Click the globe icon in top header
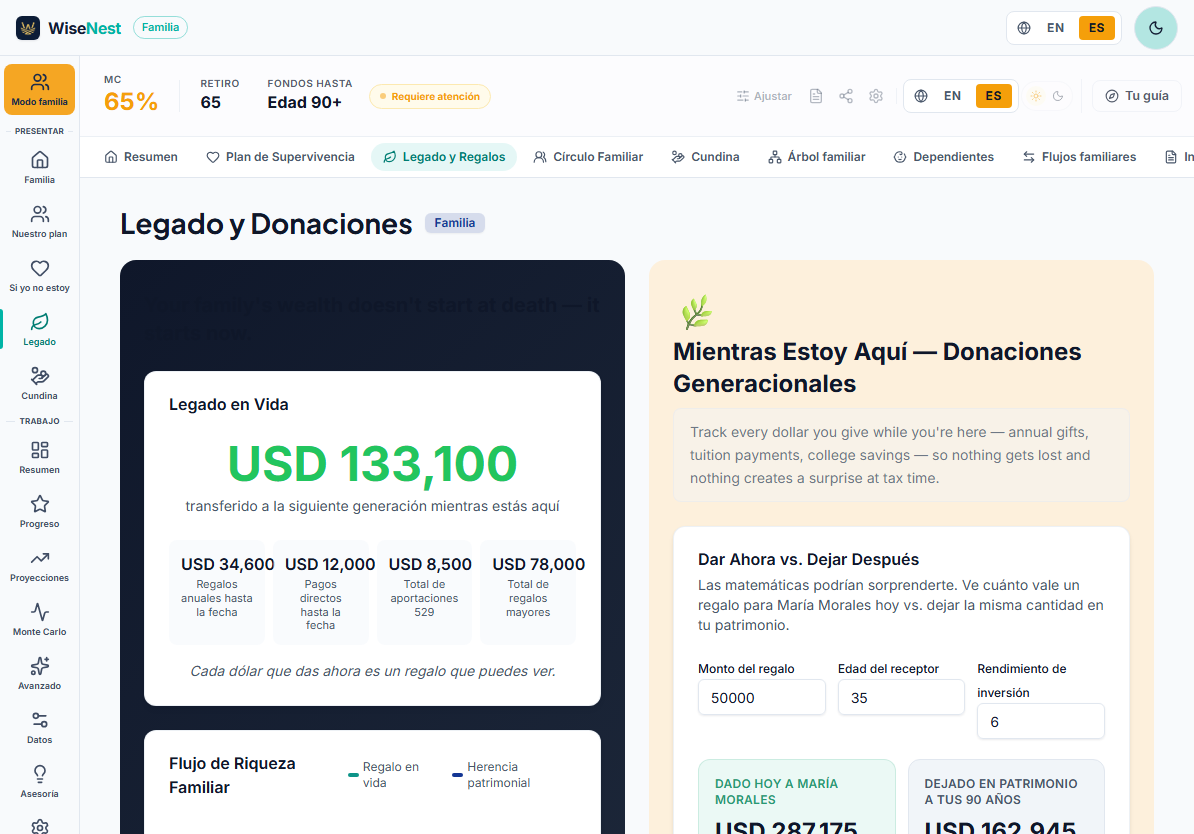The image size is (1194, 834). pos(1024,28)
